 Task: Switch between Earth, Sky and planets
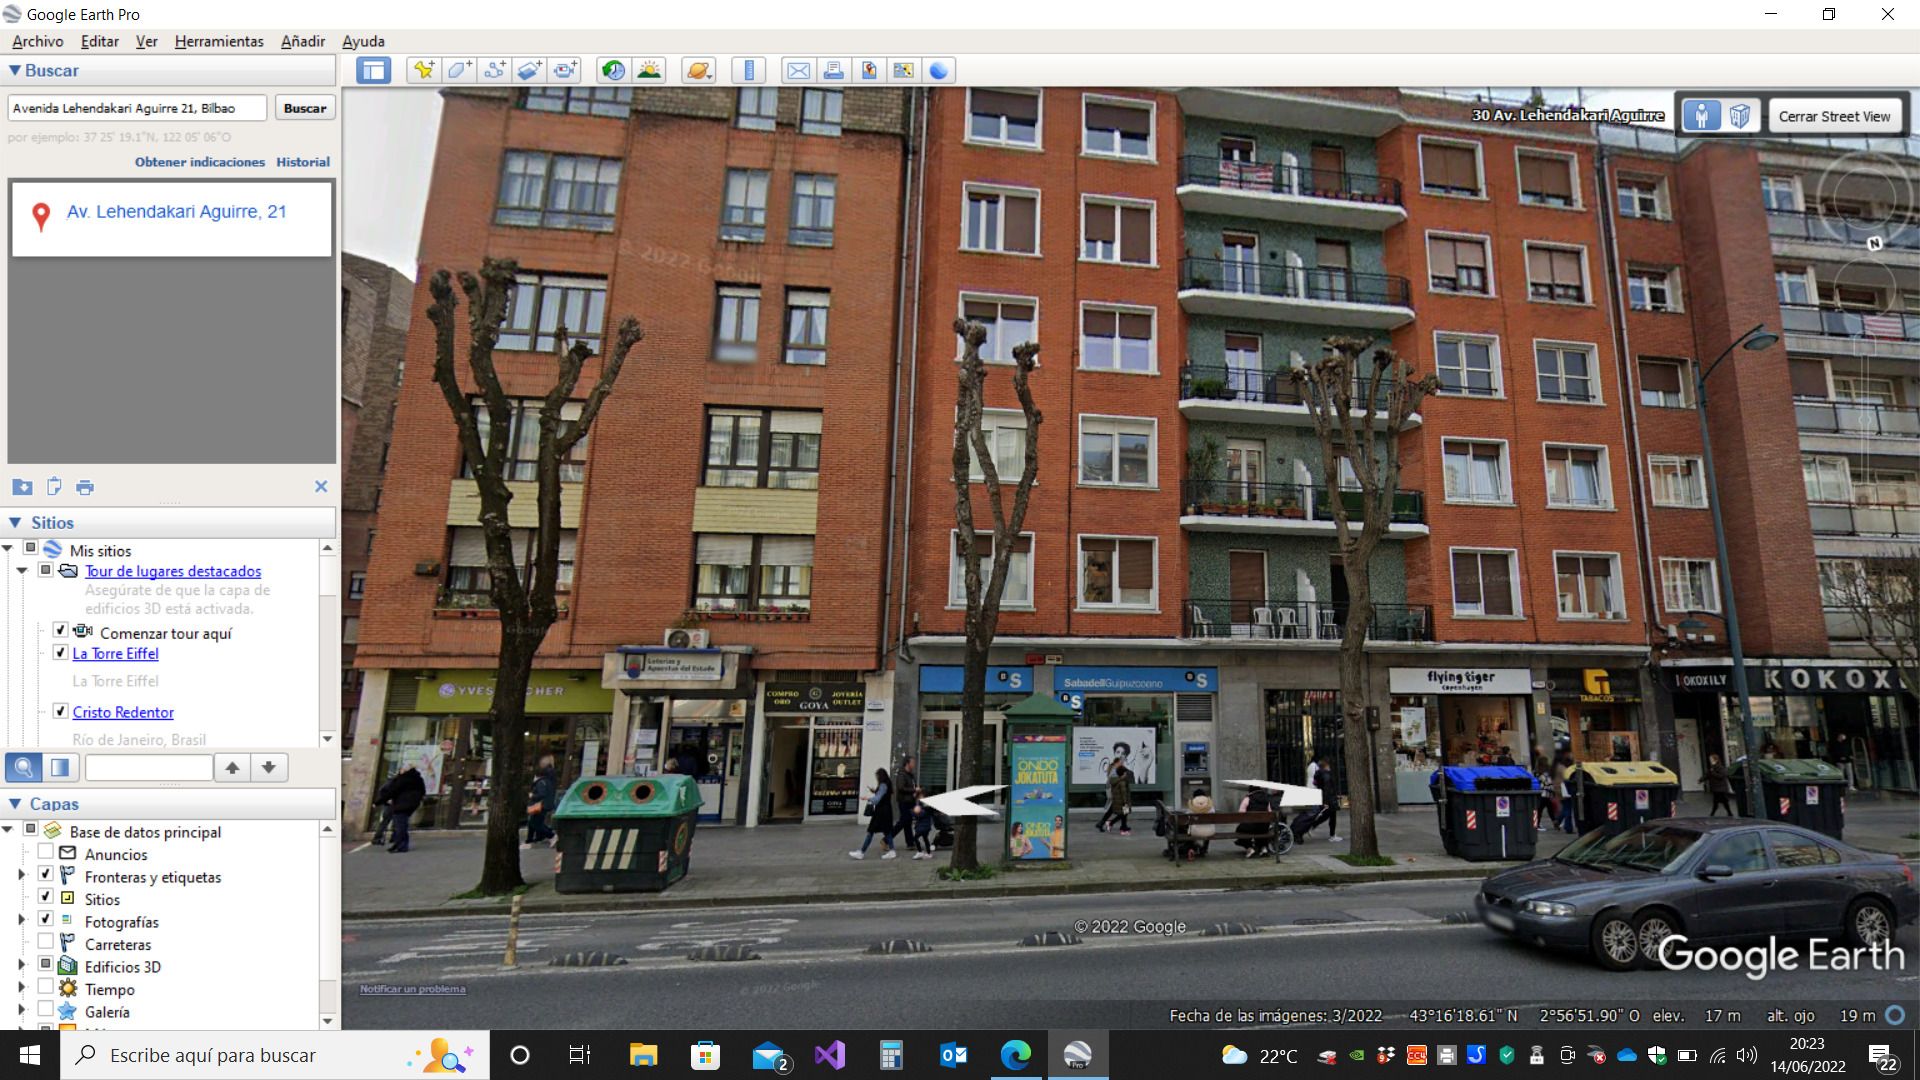point(698,70)
